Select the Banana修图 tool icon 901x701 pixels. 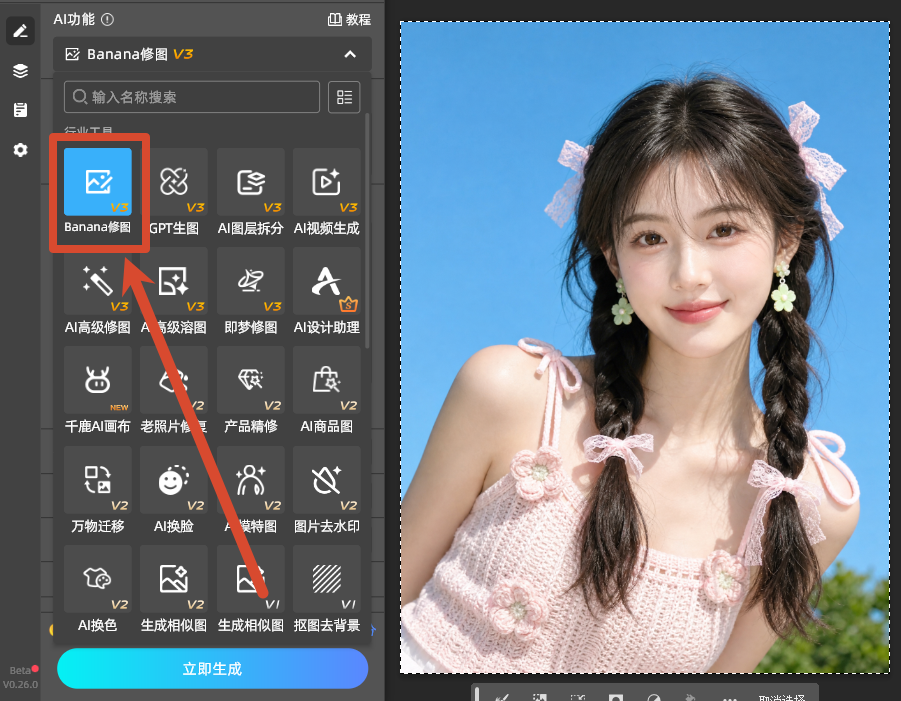coord(98,182)
